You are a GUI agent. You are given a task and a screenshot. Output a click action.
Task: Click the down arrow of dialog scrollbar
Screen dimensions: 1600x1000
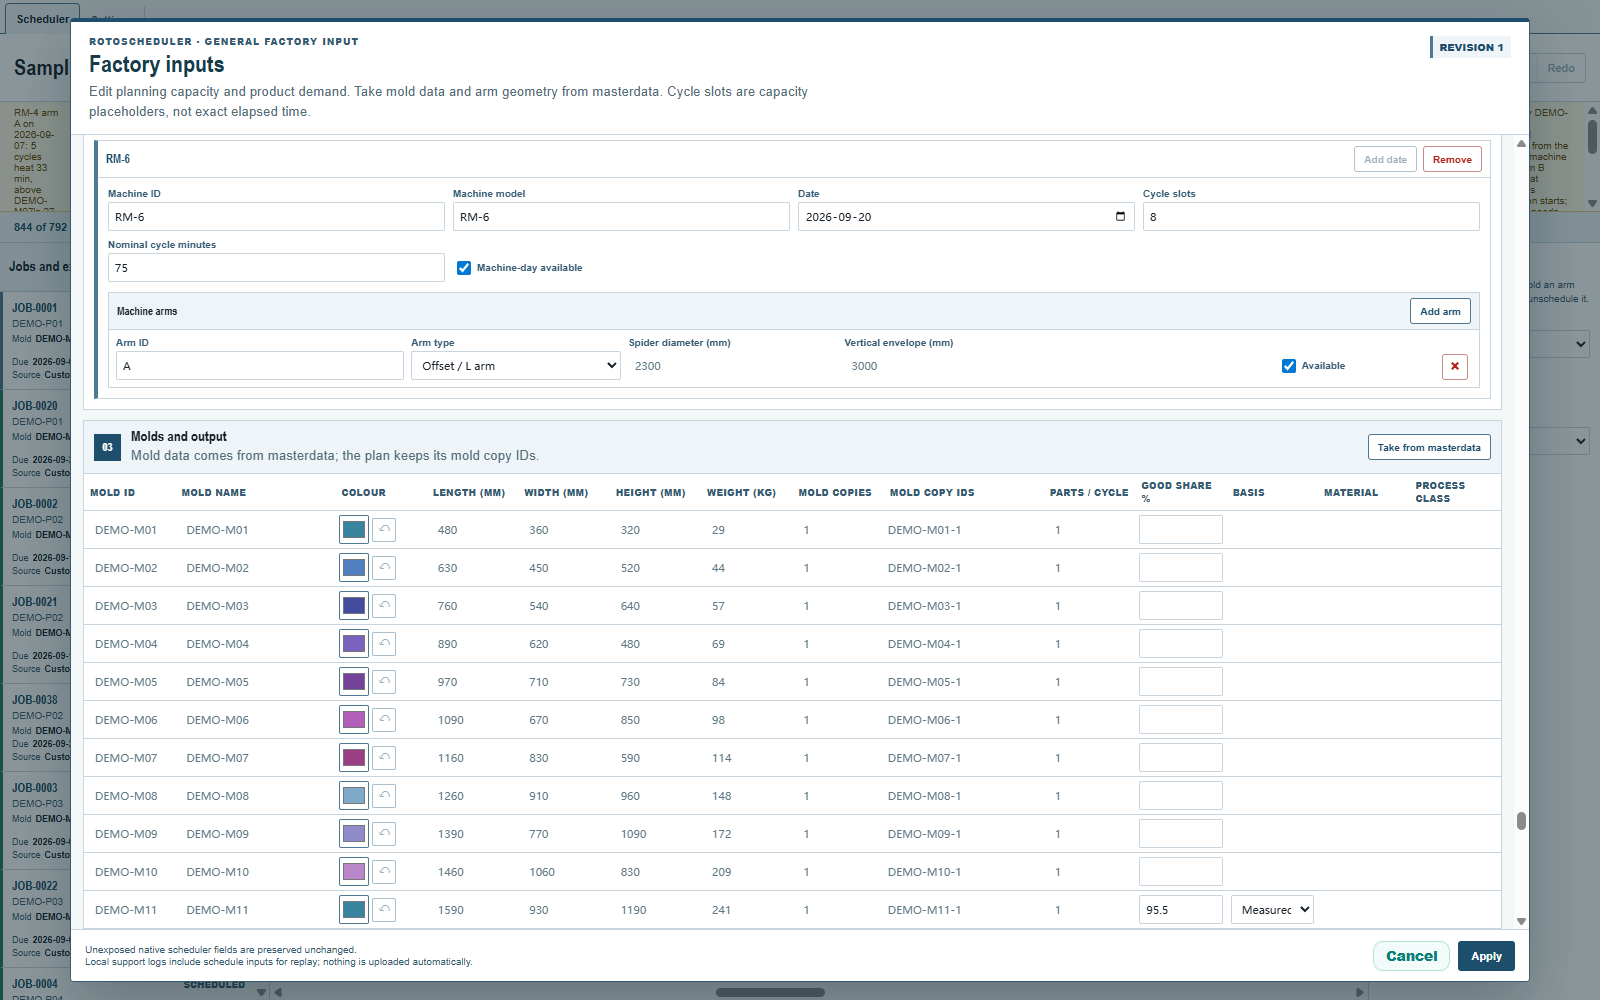pyautogui.click(x=1521, y=922)
